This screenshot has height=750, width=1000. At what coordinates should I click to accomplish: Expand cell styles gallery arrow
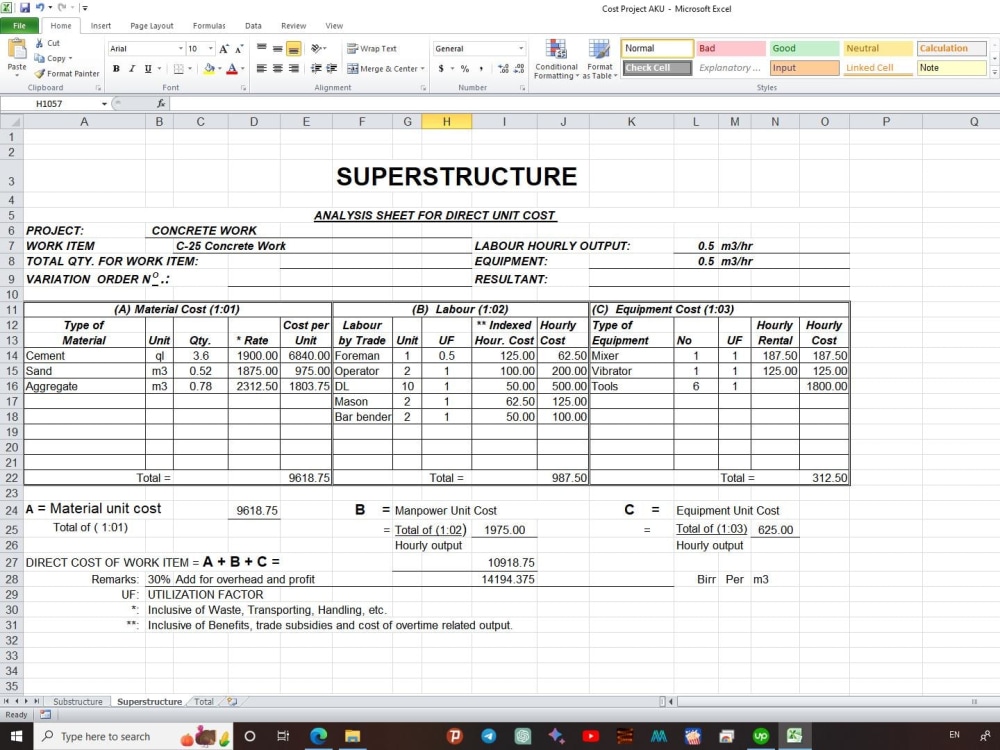click(x=994, y=73)
